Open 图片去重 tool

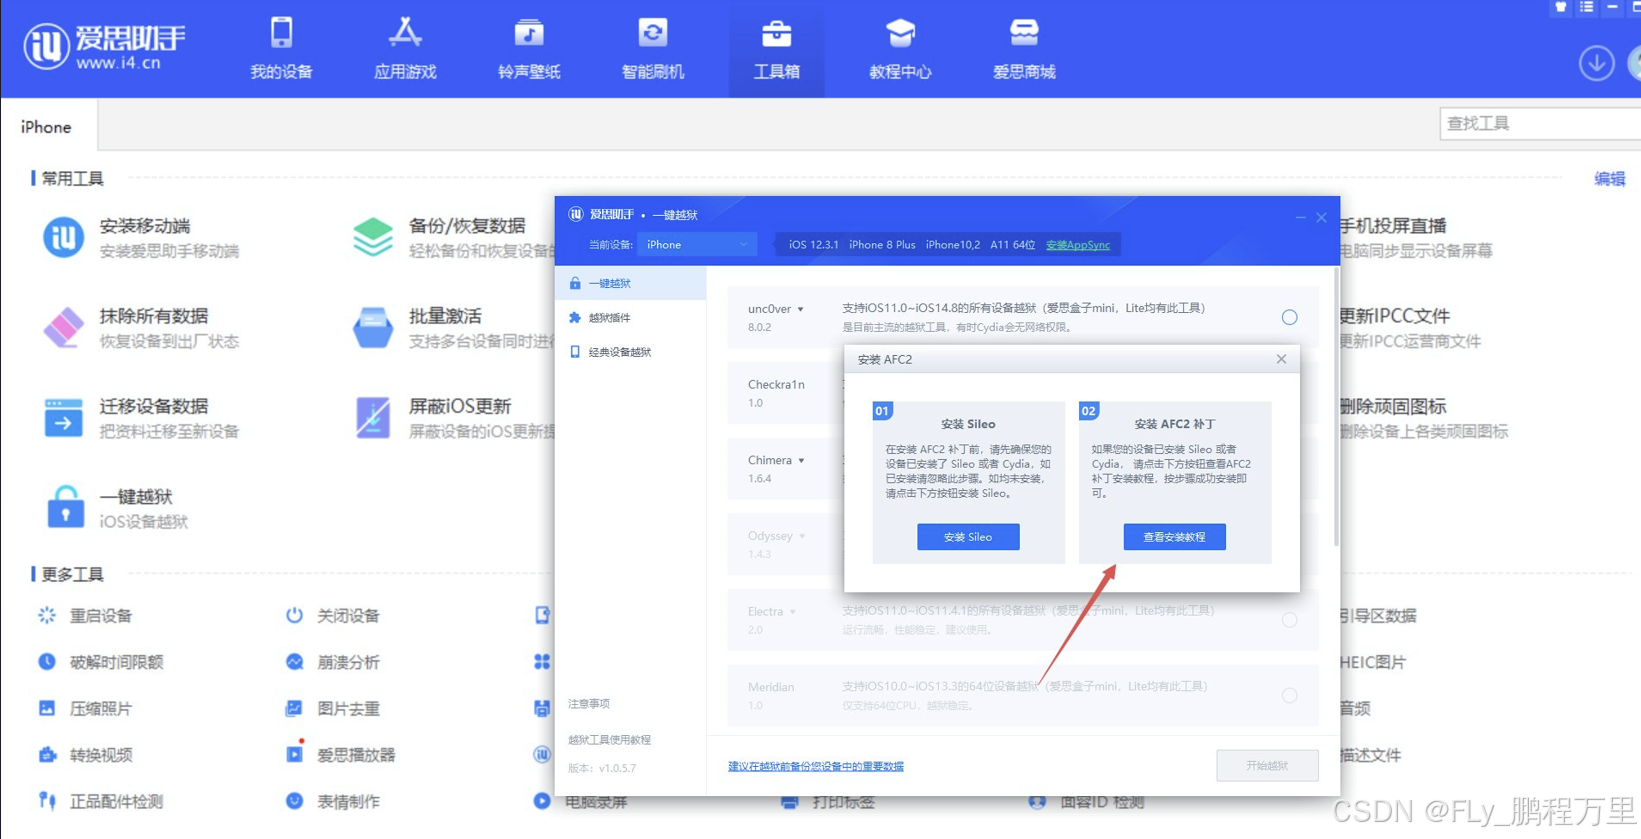pos(333,708)
